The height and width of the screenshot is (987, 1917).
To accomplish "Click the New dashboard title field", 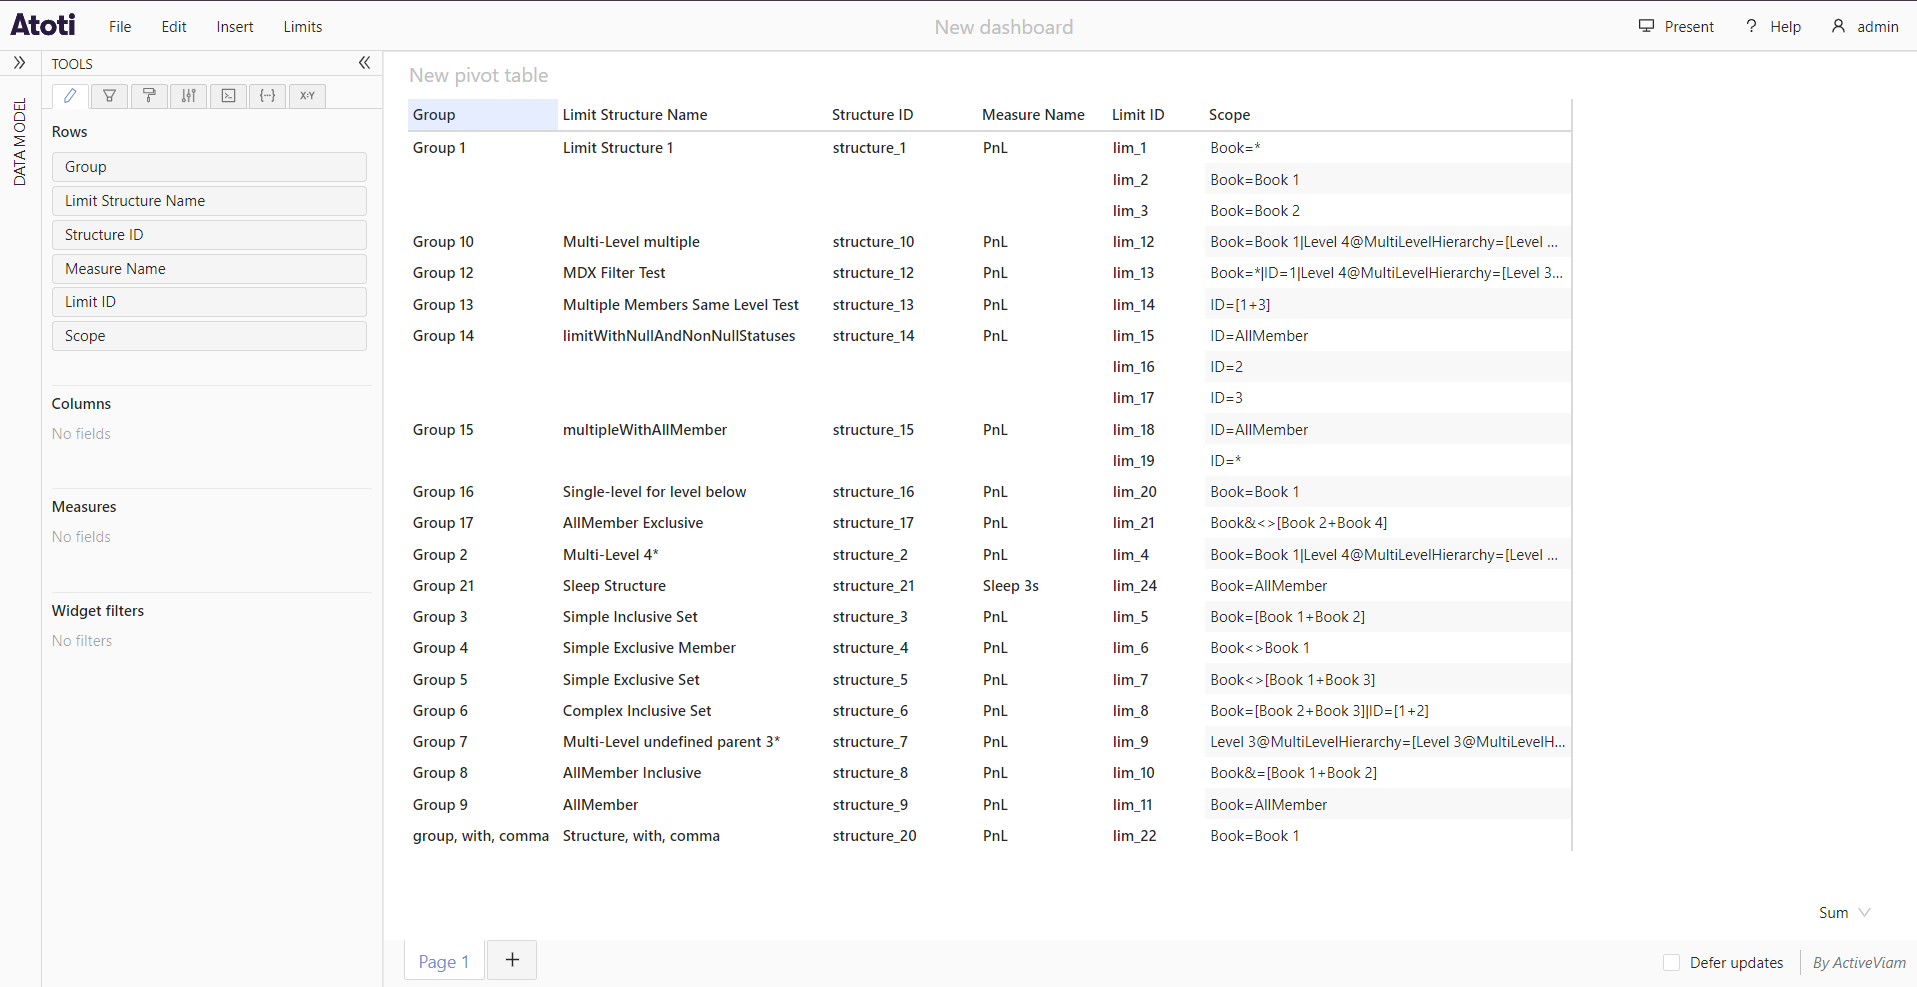I will (1003, 27).
